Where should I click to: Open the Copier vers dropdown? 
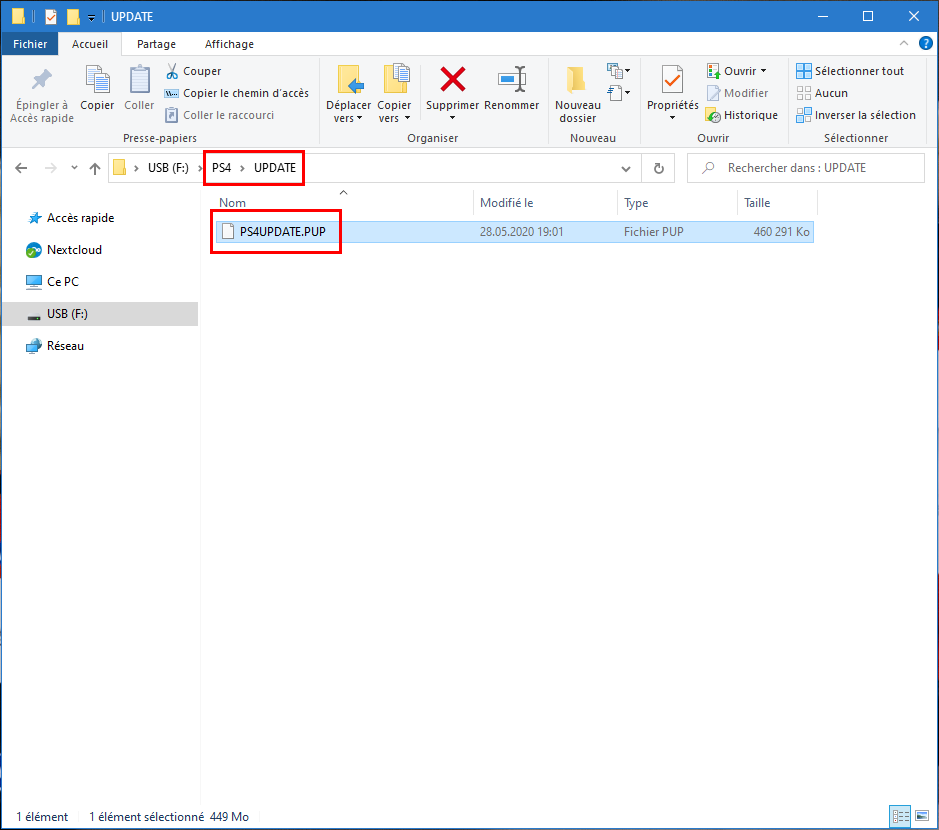[394, 94]
